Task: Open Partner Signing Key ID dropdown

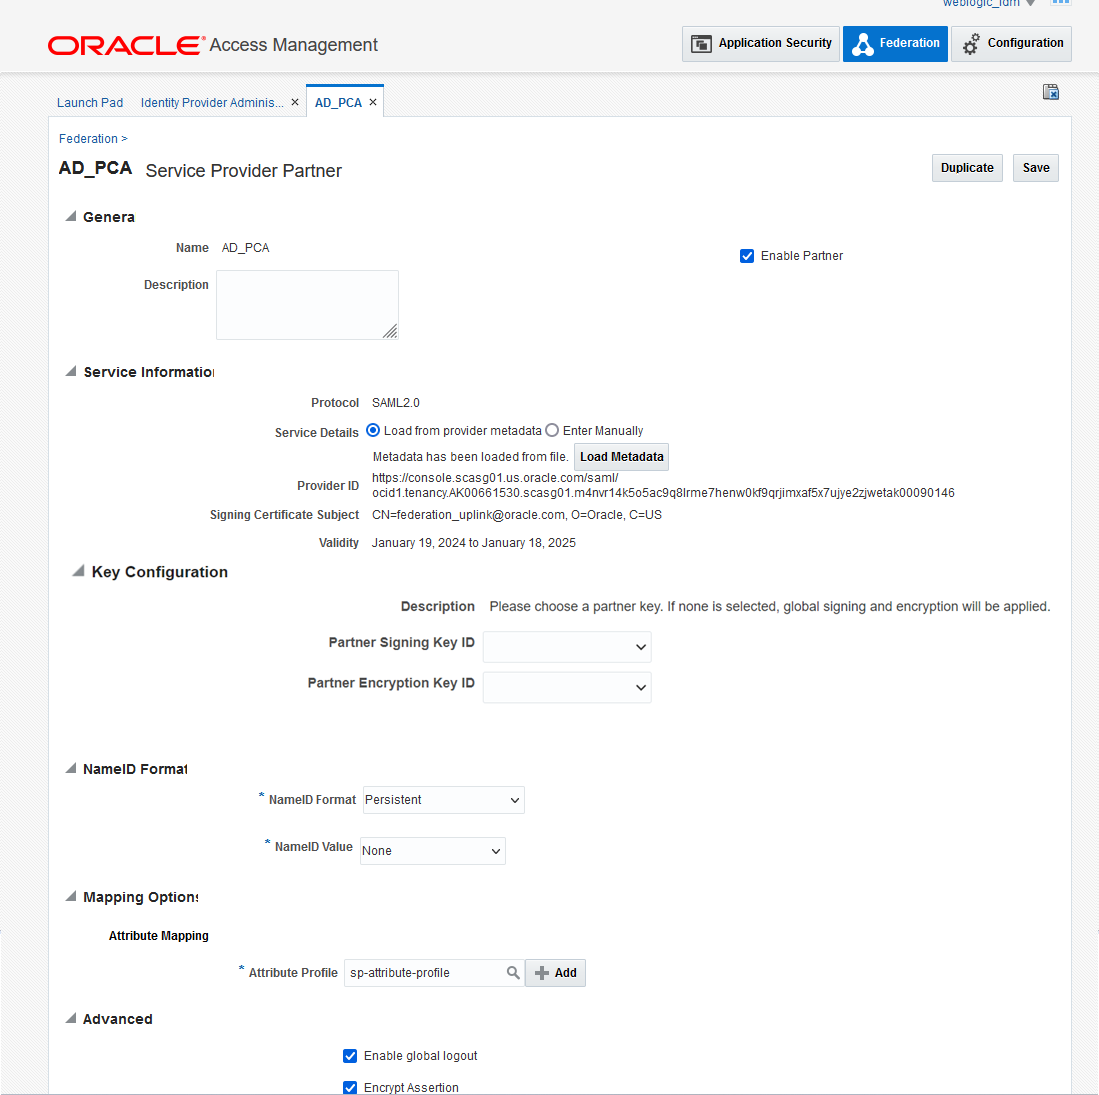Action: [567, 647]
